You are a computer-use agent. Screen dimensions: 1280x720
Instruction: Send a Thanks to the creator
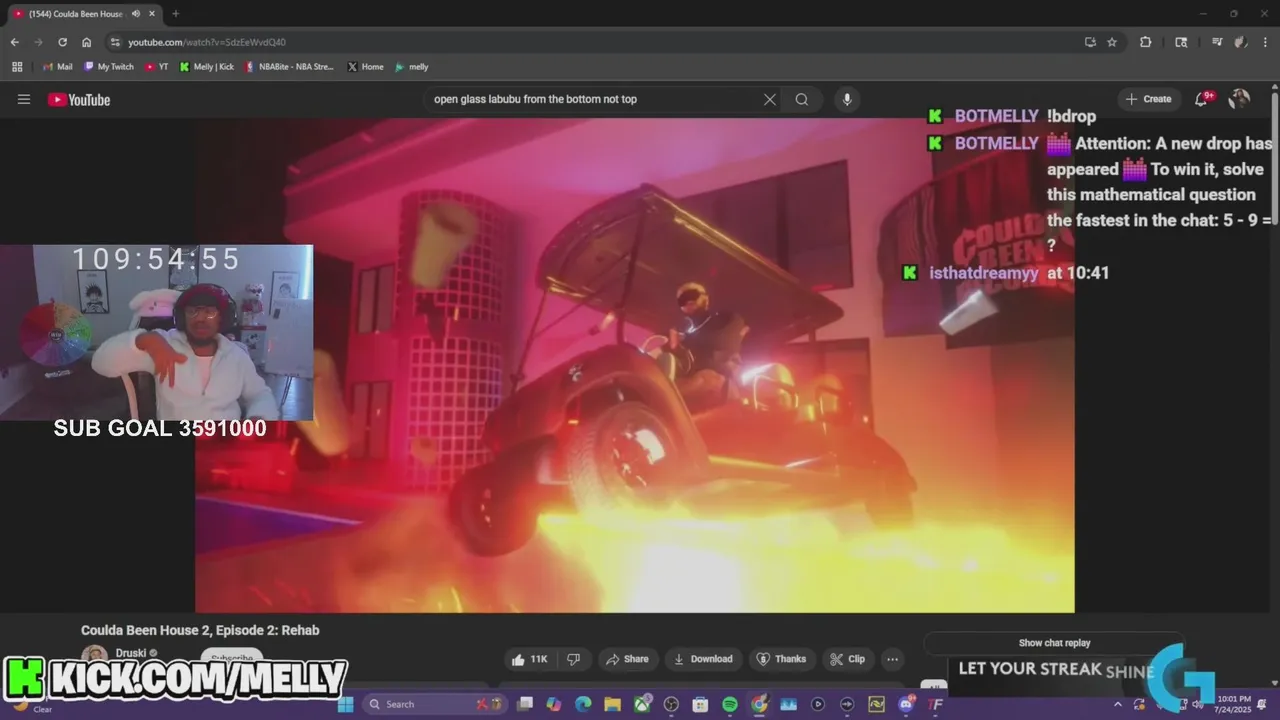[x=781, y=659]
